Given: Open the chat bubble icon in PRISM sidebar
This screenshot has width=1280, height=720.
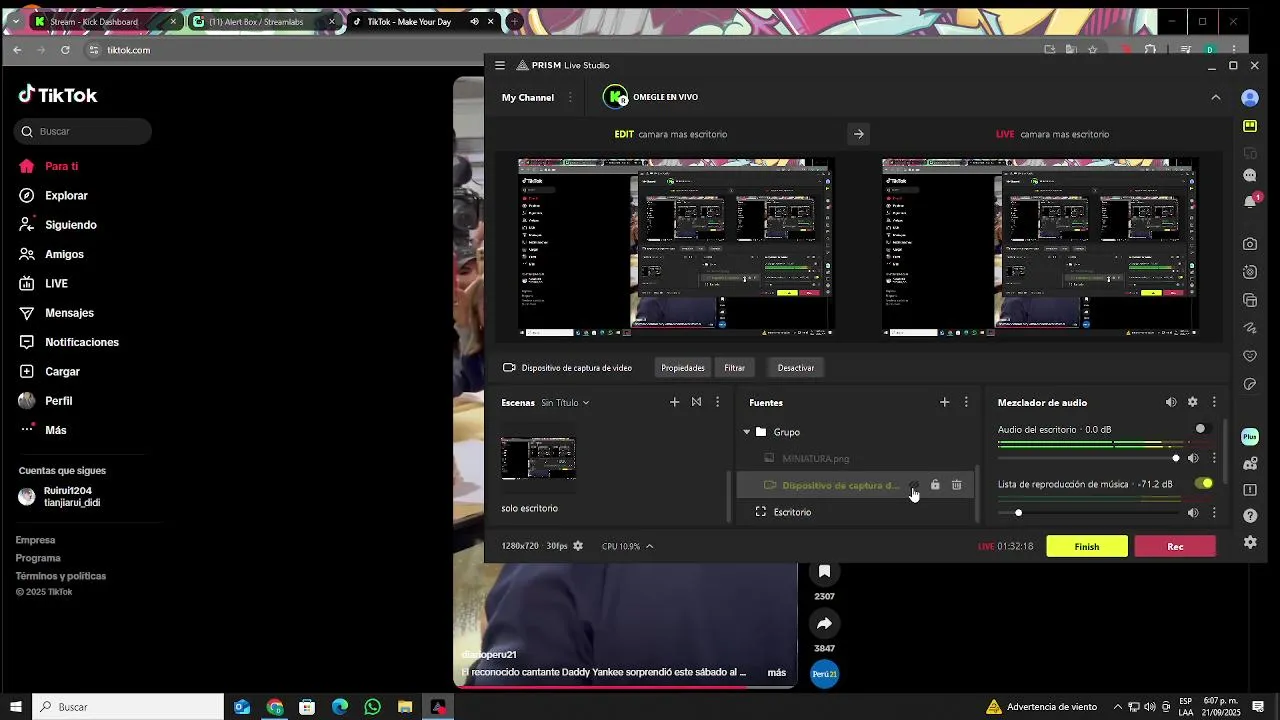Looking at the screenshot, I should 1250,175.
